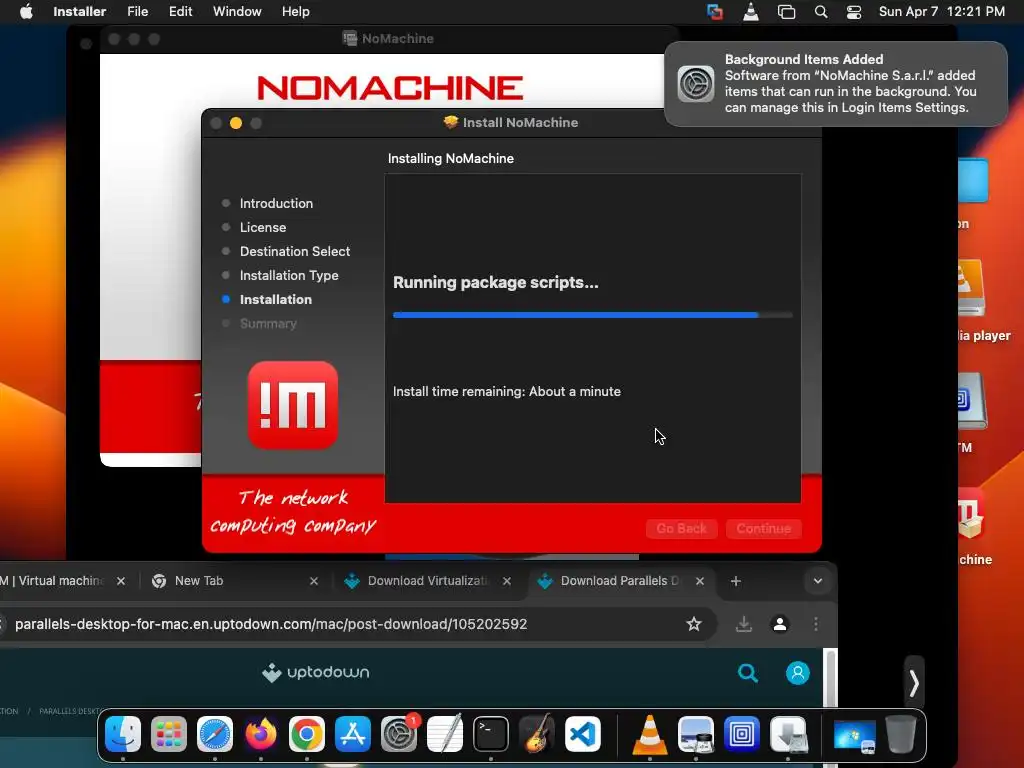This screenshot has width=1024, height=768.
Task: Open TextEdit from the Dock
Action: (x=445, y=734)
